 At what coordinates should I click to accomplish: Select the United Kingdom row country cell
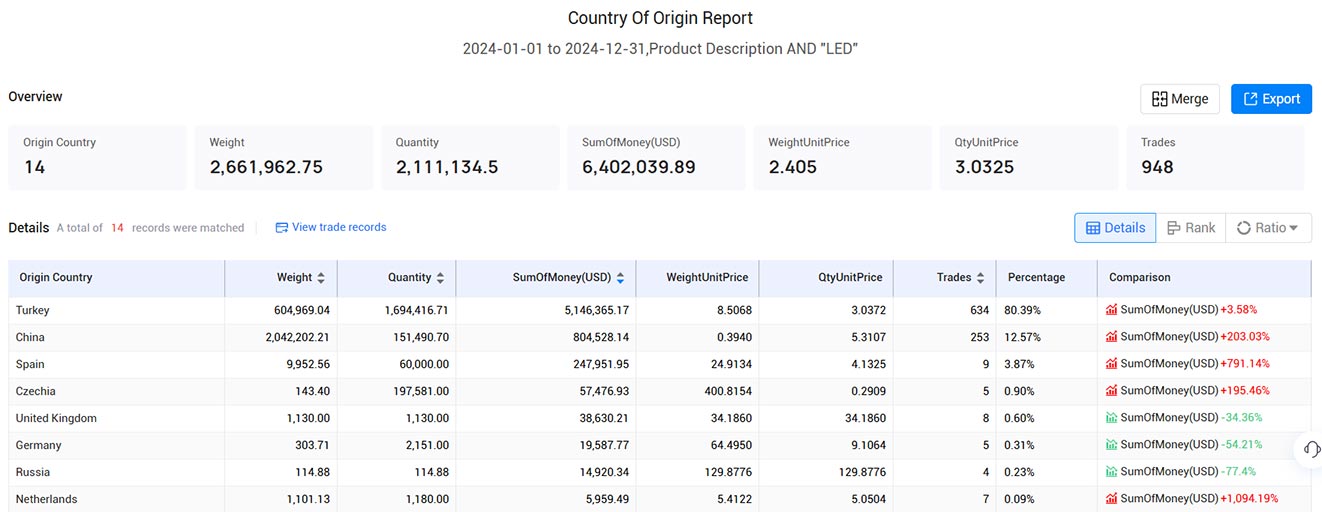click(x=117, y=418)
